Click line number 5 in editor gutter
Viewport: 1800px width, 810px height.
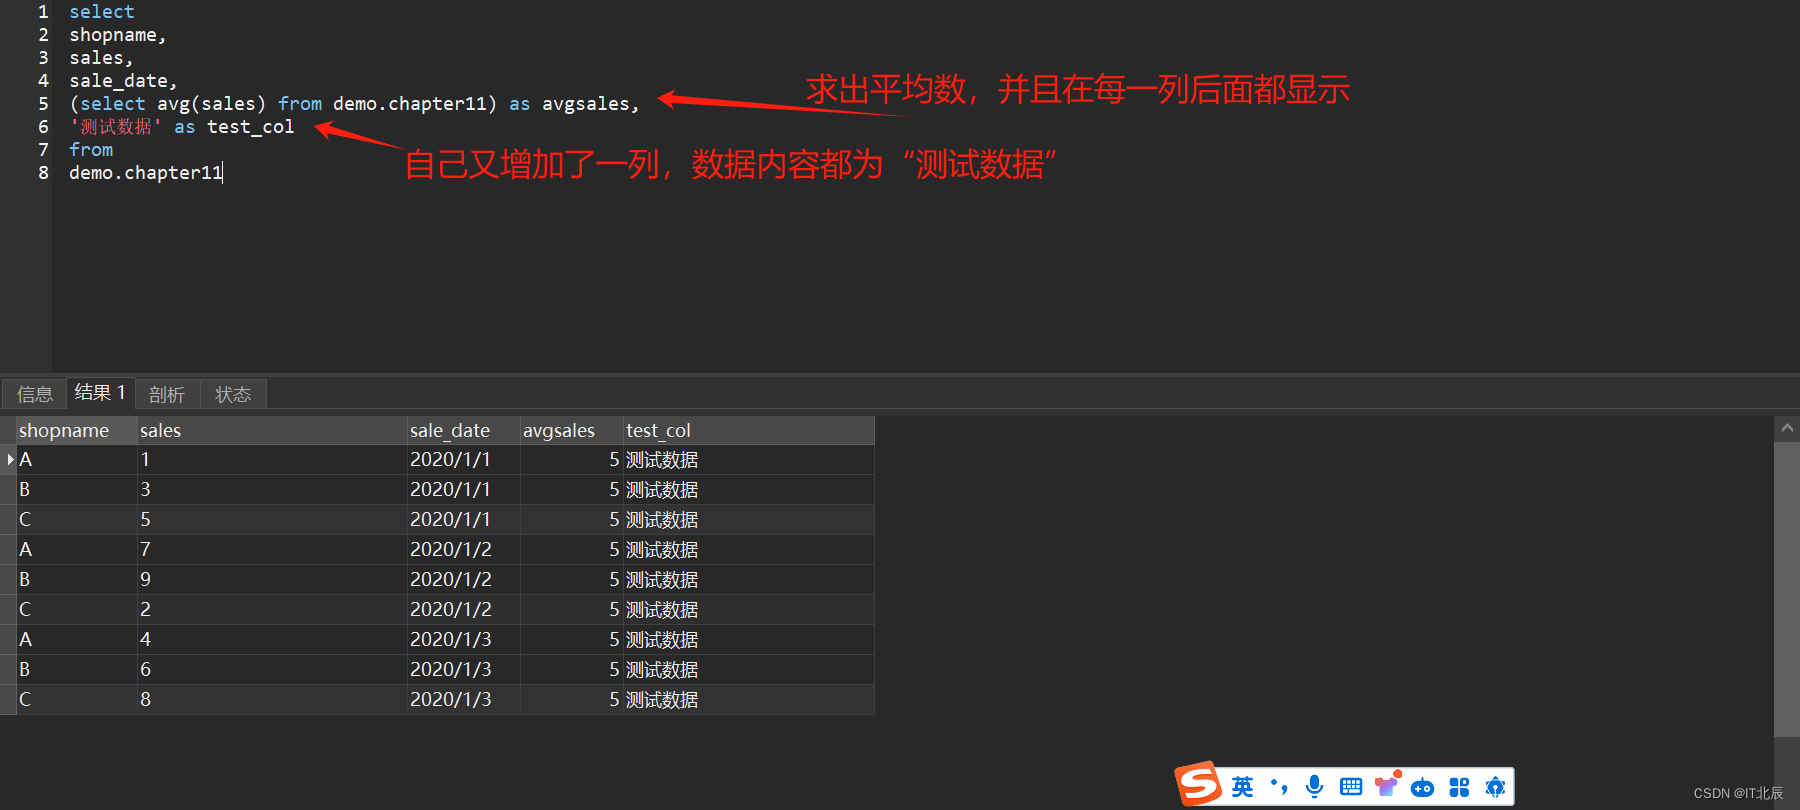43,104
